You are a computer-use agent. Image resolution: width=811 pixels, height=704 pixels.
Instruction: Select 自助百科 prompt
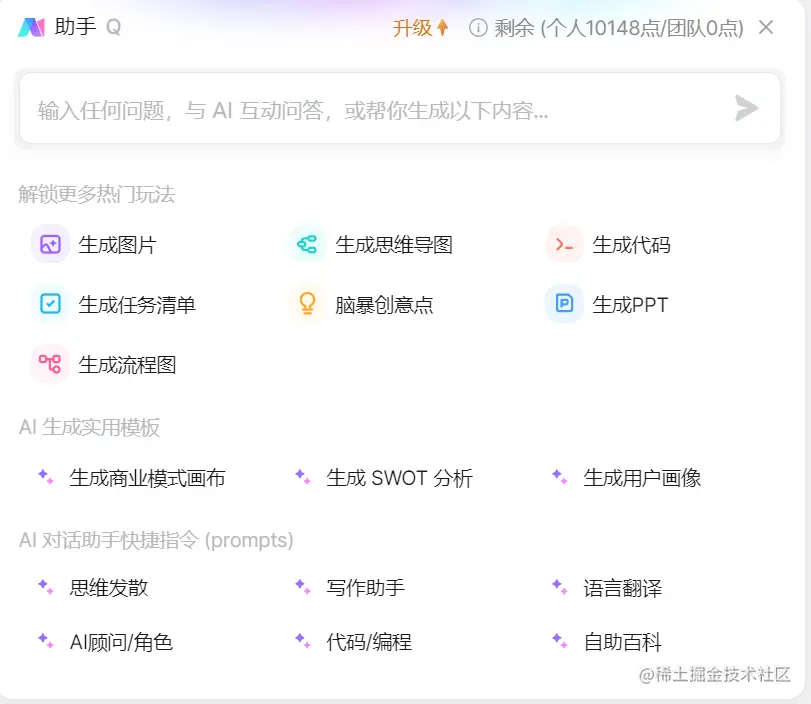click(622, 642)
